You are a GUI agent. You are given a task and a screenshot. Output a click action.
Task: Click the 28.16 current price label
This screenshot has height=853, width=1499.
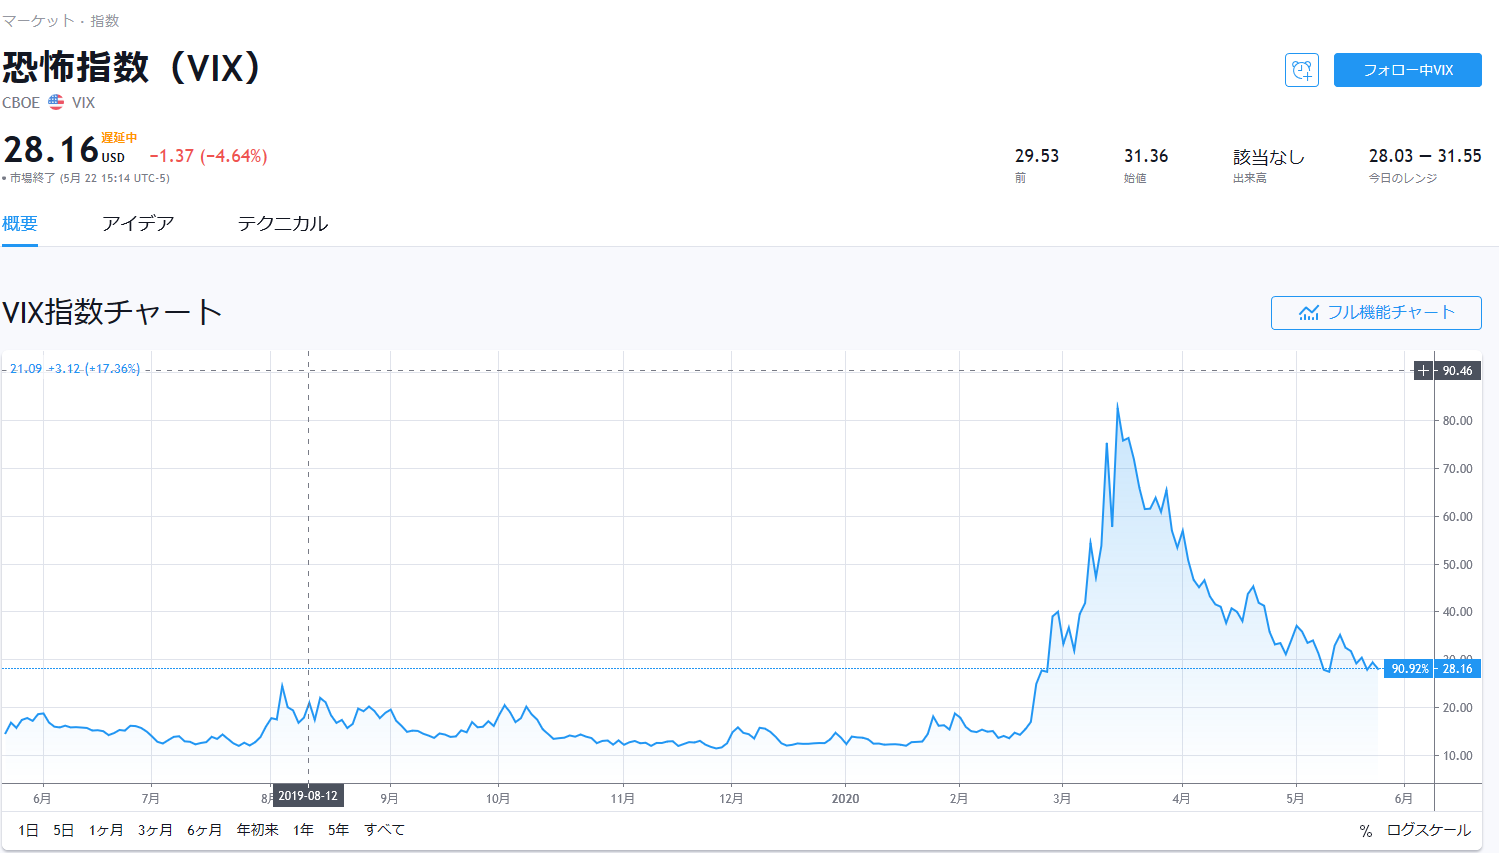pyautogui.click(x=1457, y=669)
